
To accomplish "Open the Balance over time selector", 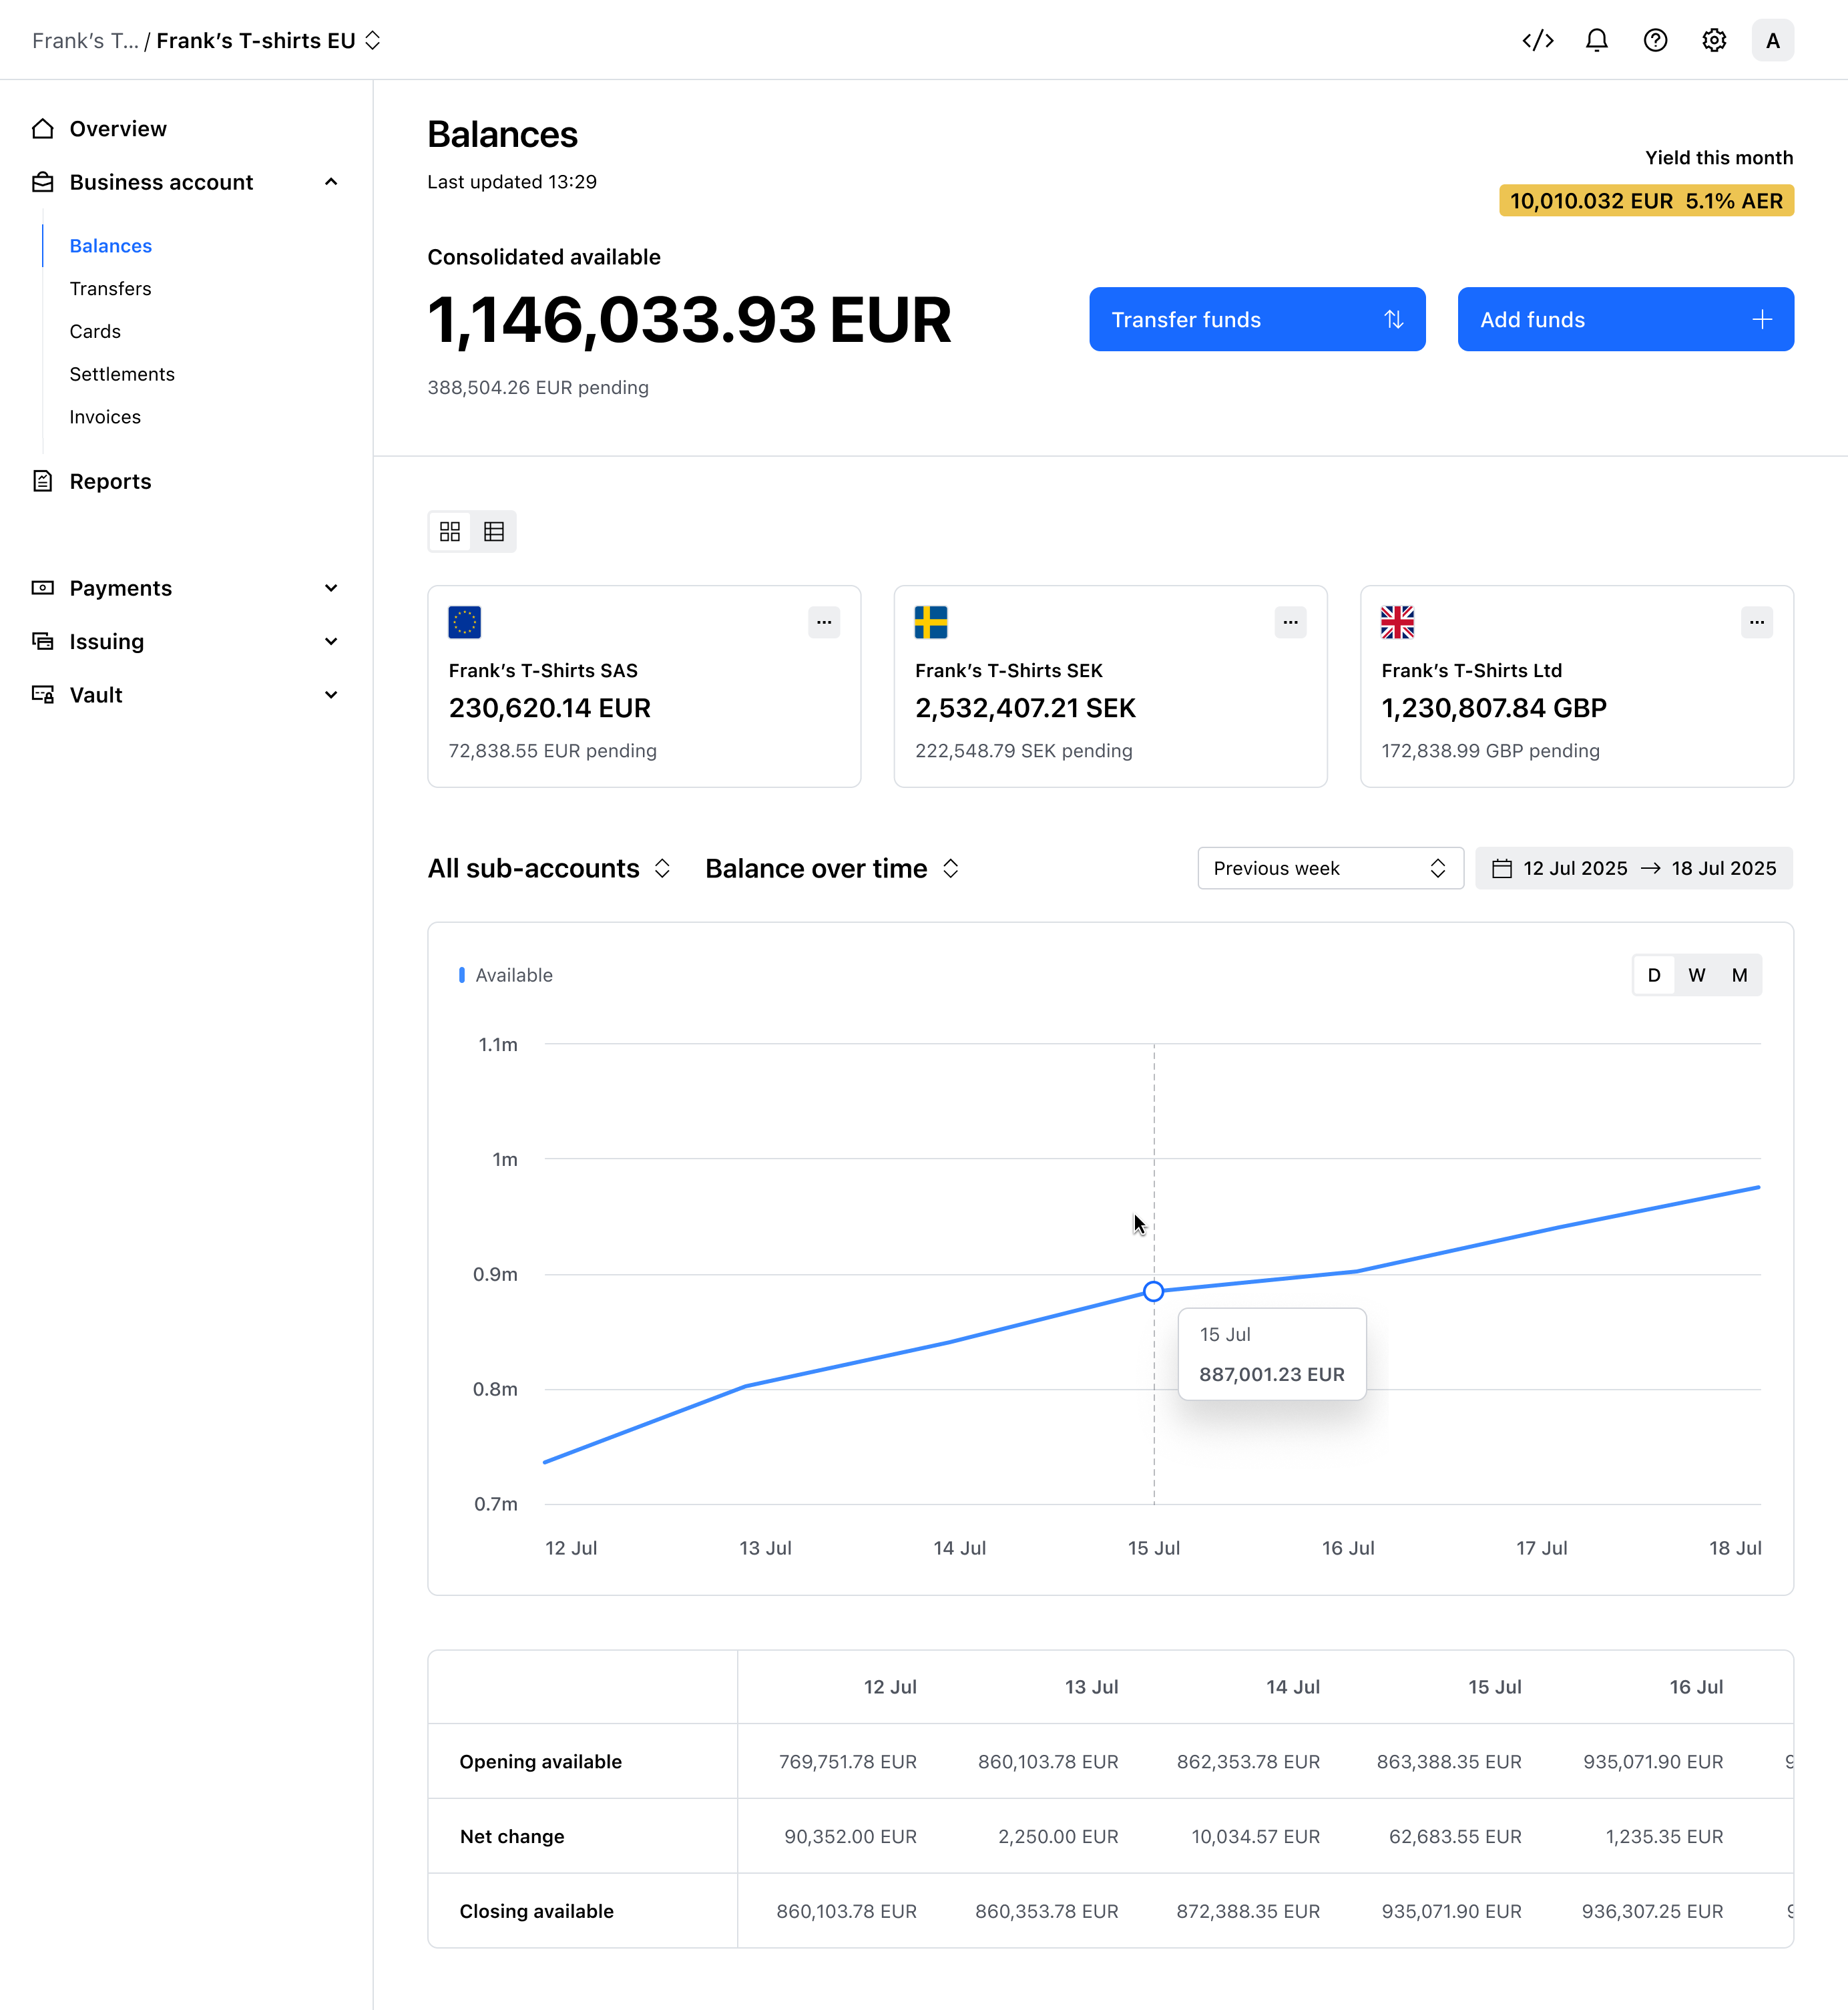I will click(832, 868).
